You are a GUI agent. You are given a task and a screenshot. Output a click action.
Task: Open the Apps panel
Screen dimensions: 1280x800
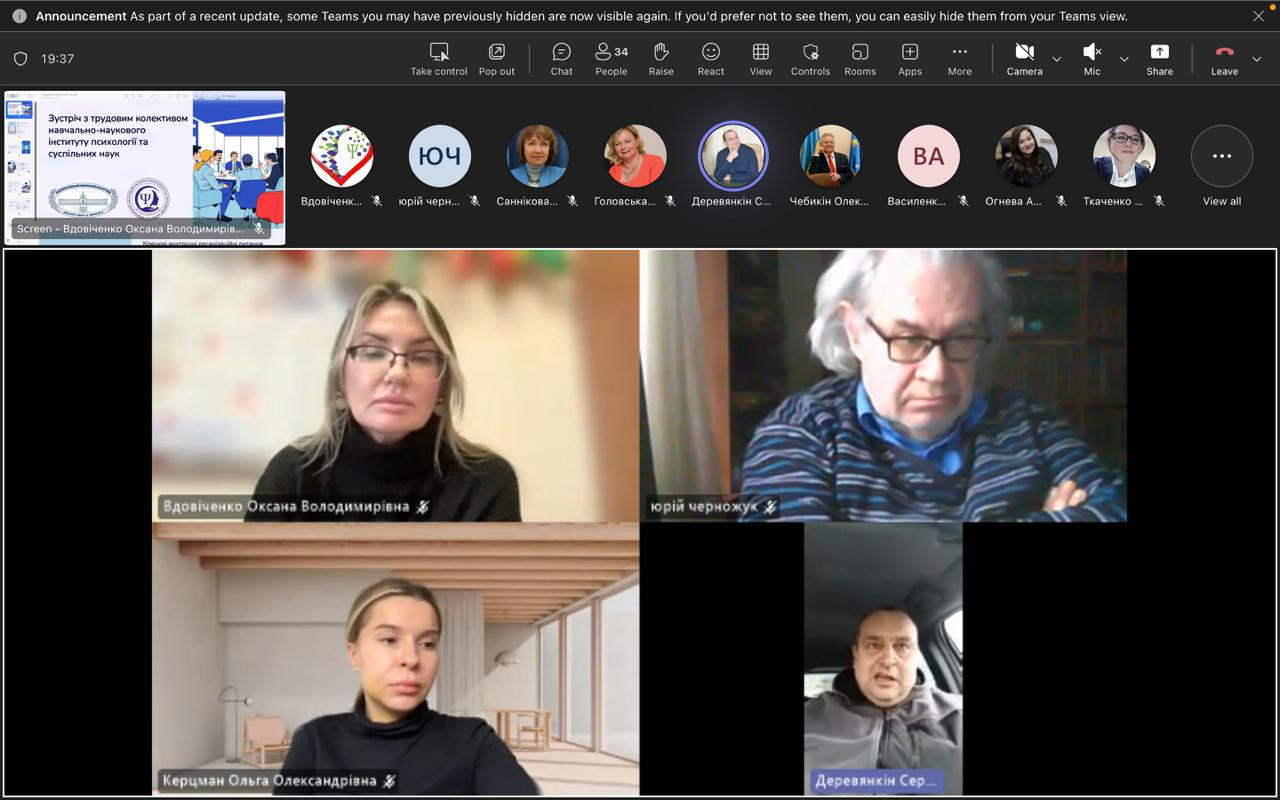point(910,59)
